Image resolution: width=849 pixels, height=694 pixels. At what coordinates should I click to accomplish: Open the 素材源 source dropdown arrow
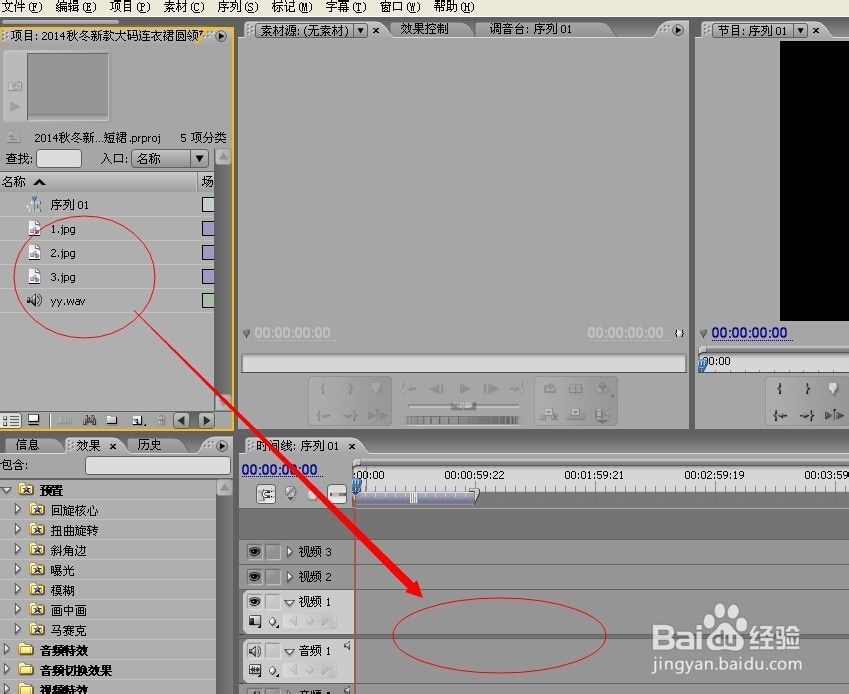click(x=361, y=31)
